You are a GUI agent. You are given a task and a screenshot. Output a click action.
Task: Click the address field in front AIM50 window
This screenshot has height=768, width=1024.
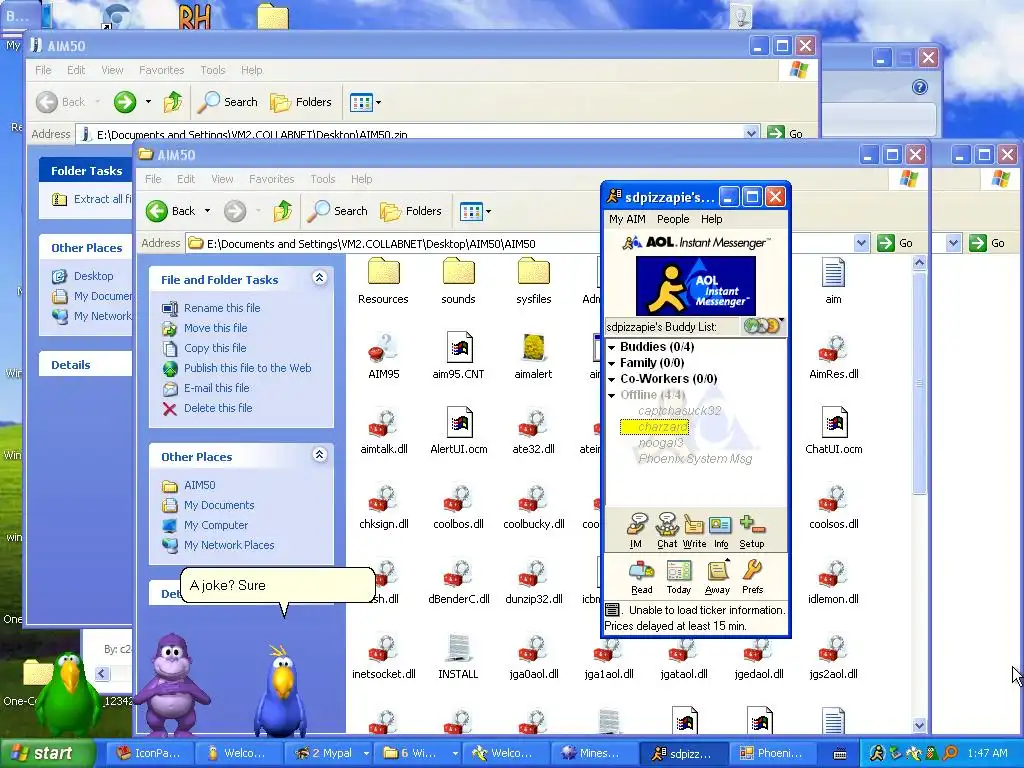pyautogui.click(x=519, y=244)
